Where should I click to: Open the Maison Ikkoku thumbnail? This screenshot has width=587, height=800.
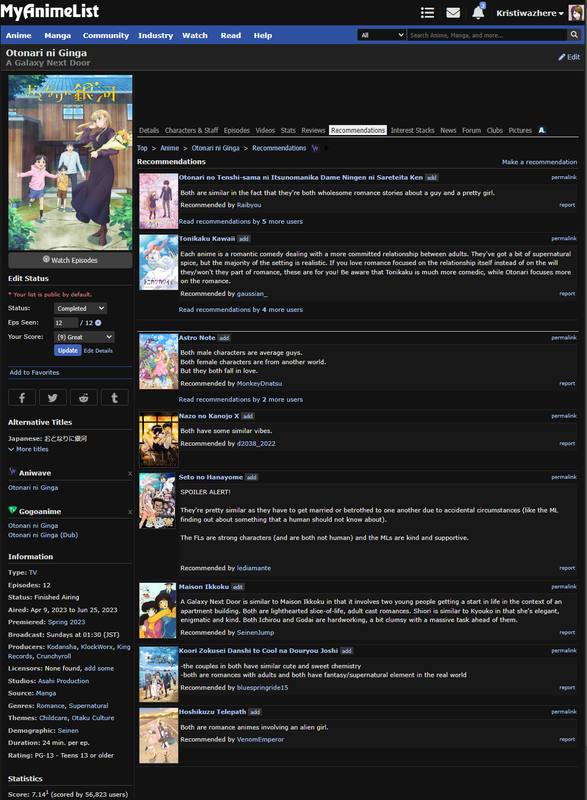pos(159,610)
